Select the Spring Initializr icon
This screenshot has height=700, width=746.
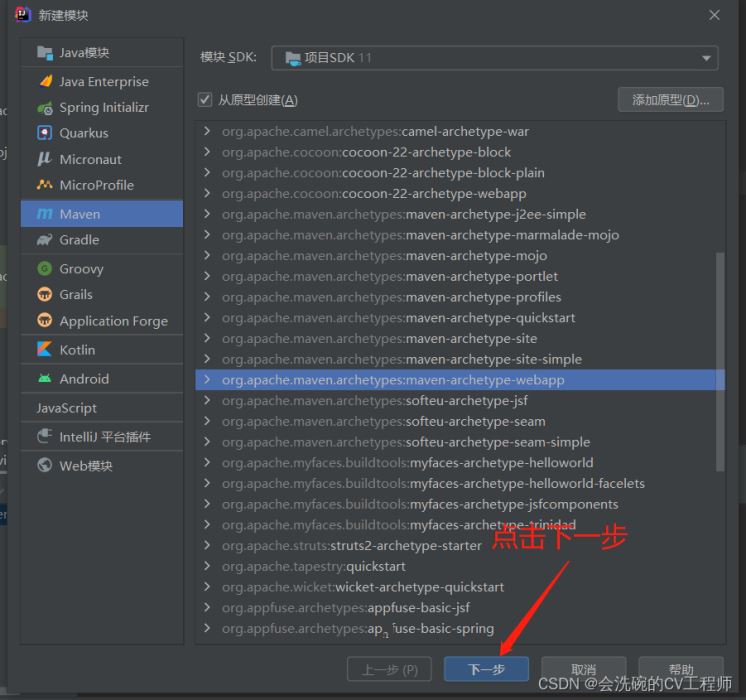[44, 108]
